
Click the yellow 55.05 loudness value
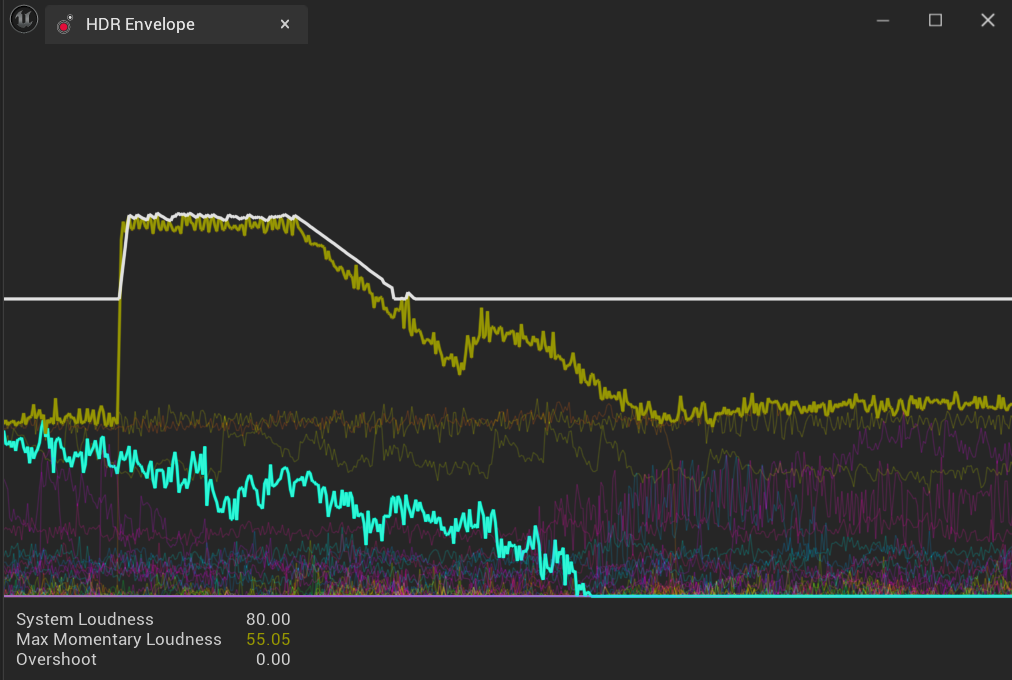pyautogui.click(x=268, y=639)
